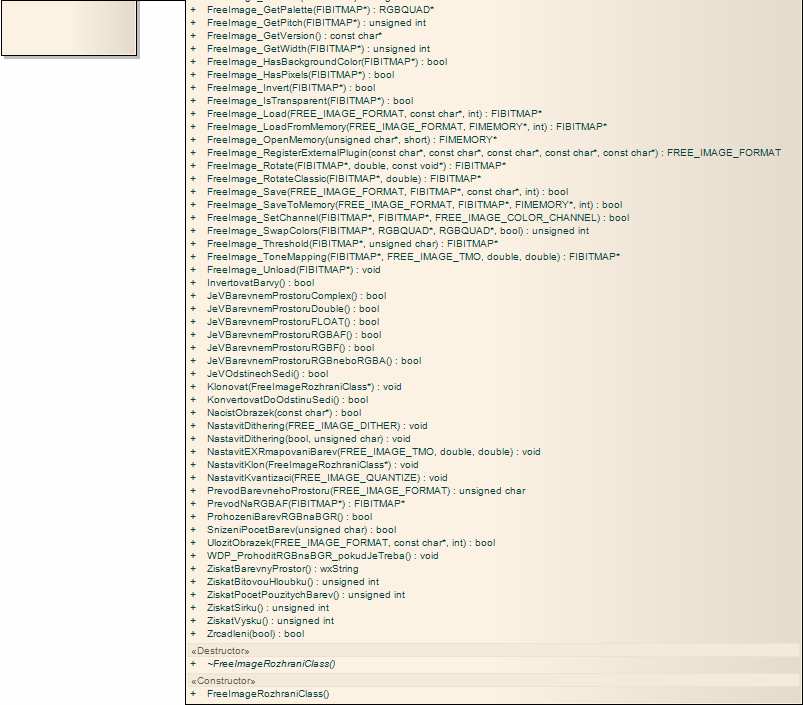Select the NastavitEXRmapovaniBarev method row
This screenshot has width=803, height=705.
click(x=374, y=452)
